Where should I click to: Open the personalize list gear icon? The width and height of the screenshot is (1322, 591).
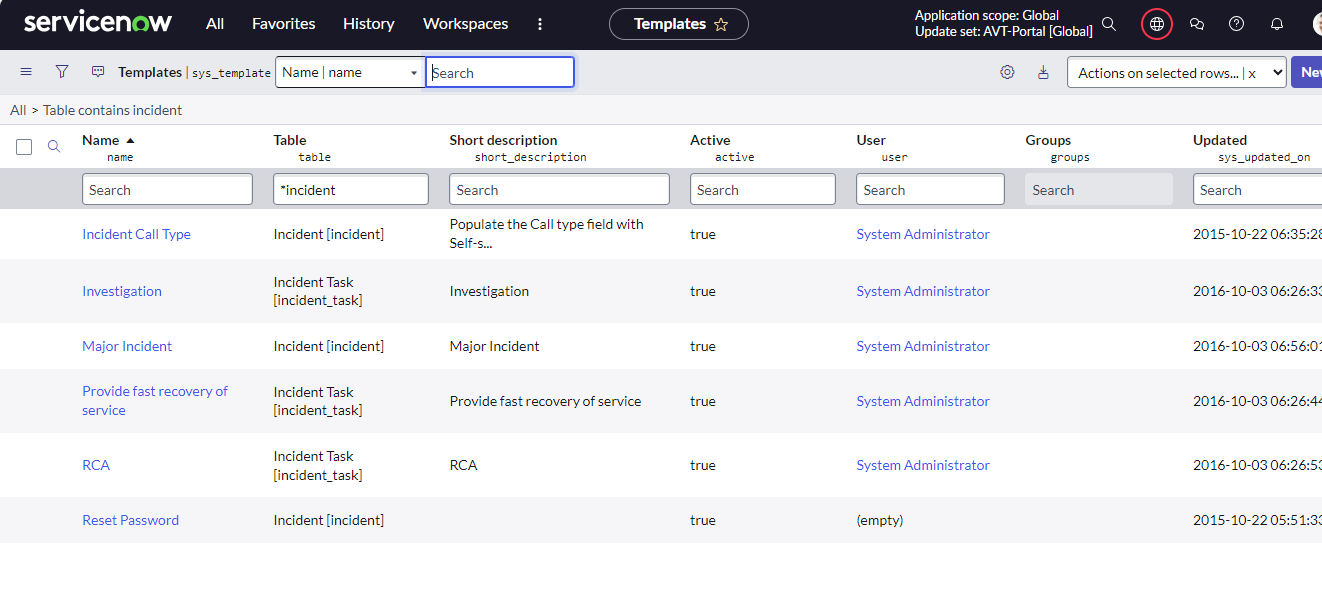coord(1007,72)
